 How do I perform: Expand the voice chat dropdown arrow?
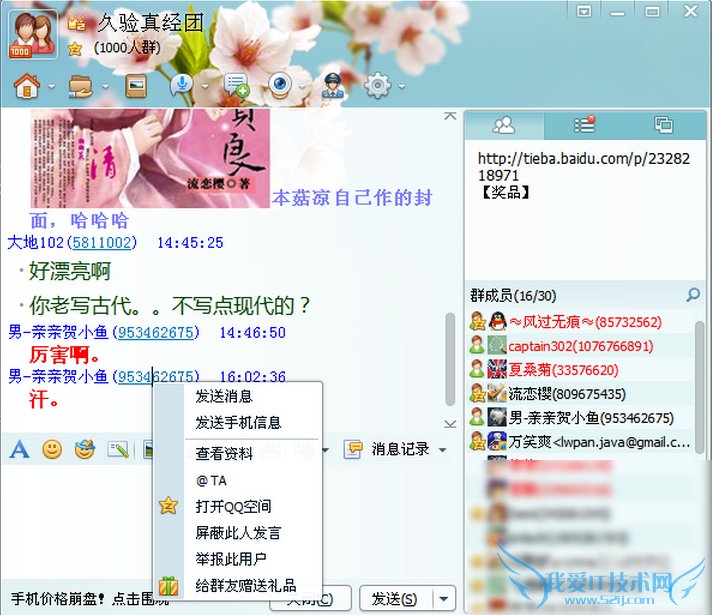click(x=205, y=86)
